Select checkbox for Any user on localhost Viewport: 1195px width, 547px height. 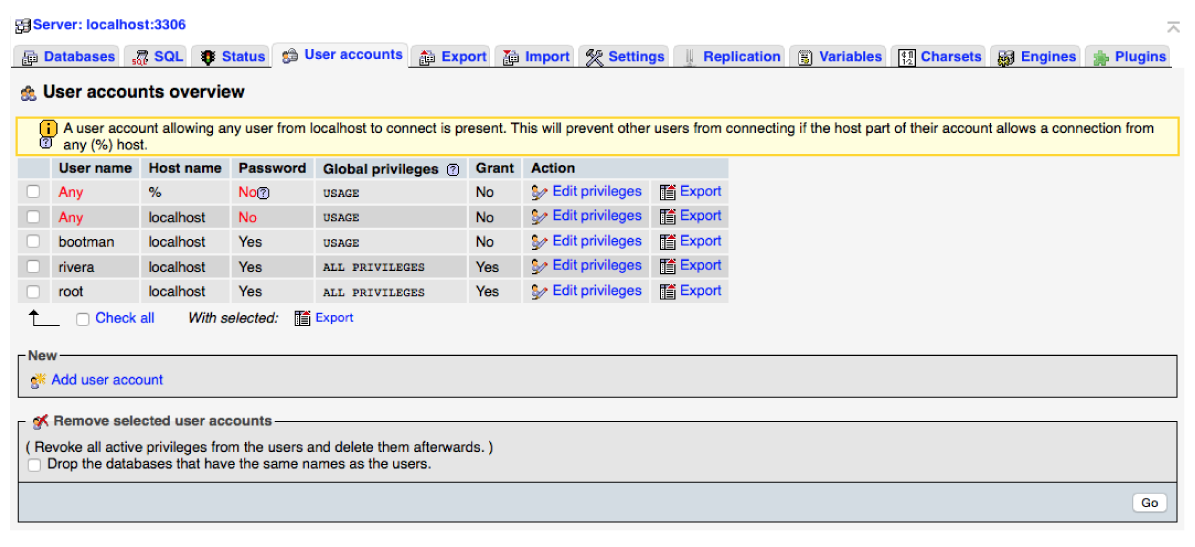point(33,216)
